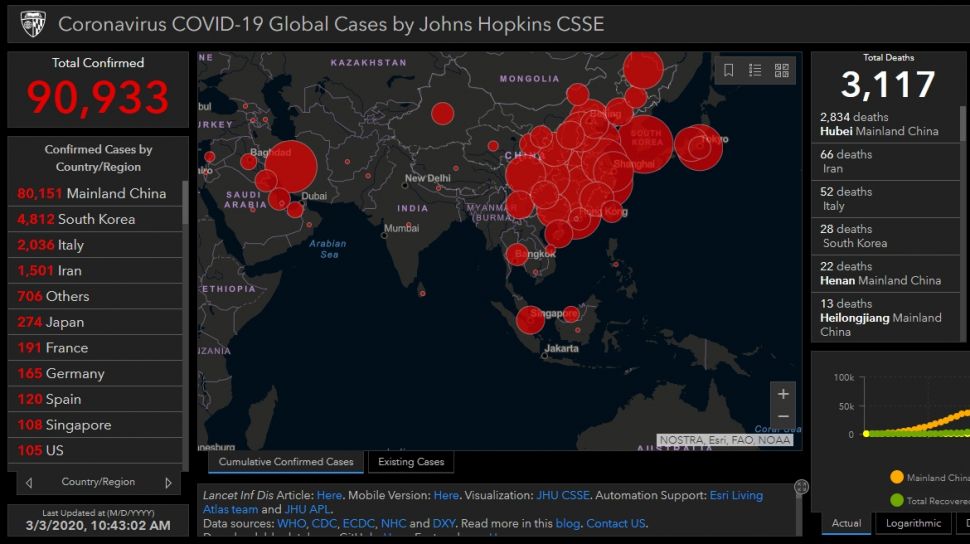This screenshot has width=970, height=544.
Task: Show the Actual chart tab
Action: (x=846, y=523)
